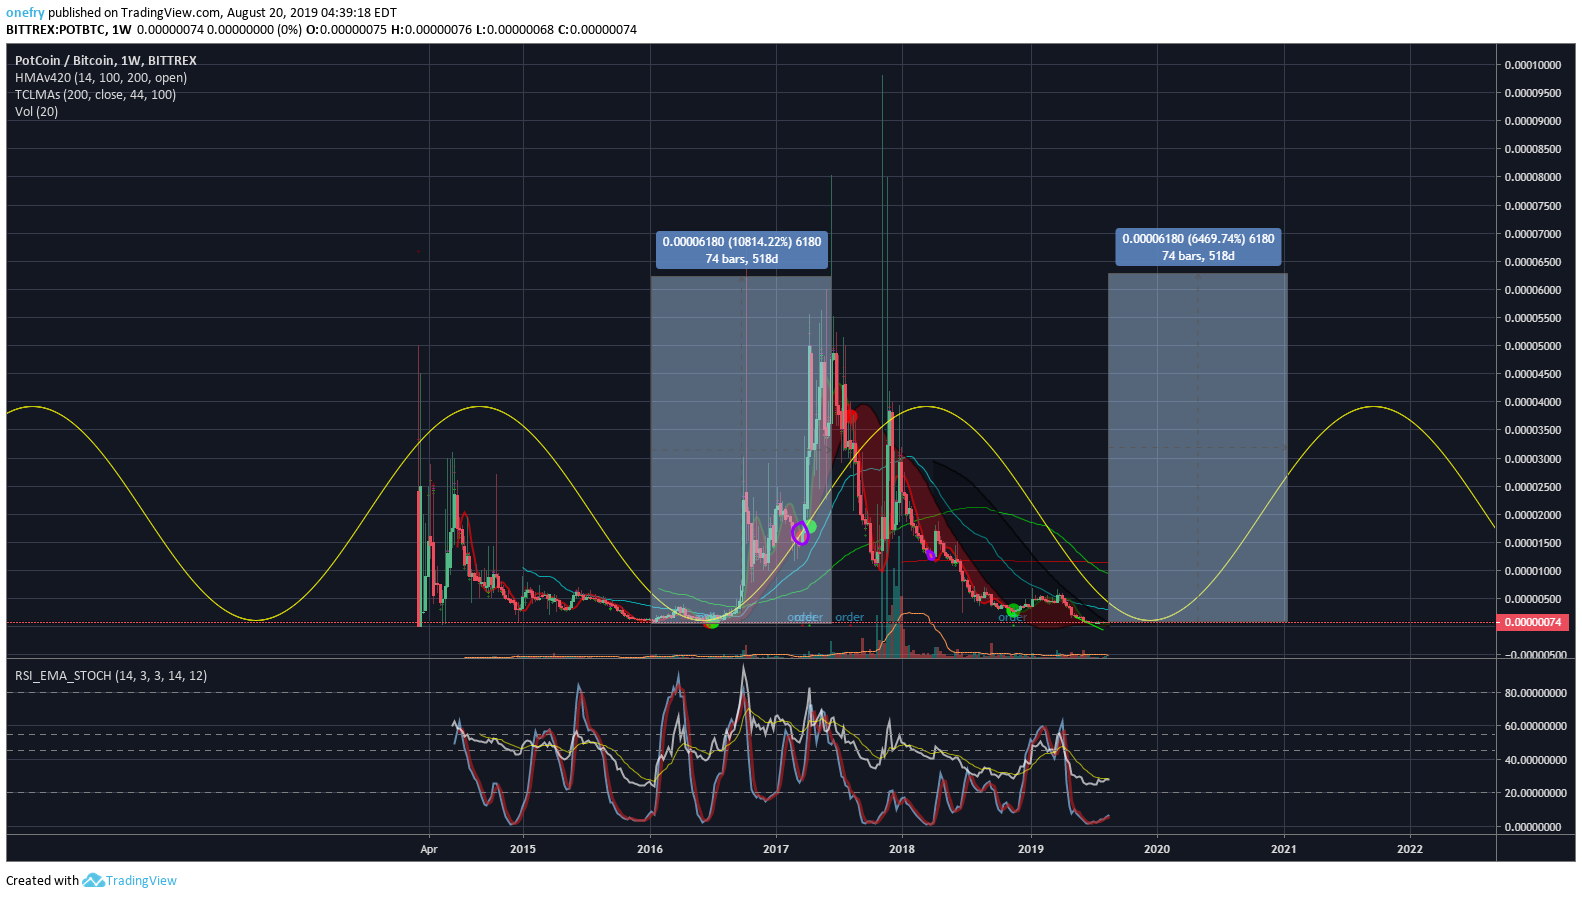Click the 0.00005000 price axis label
Image resolution: width=1582 pixels, height=898 pixels.
[1533, 346]
